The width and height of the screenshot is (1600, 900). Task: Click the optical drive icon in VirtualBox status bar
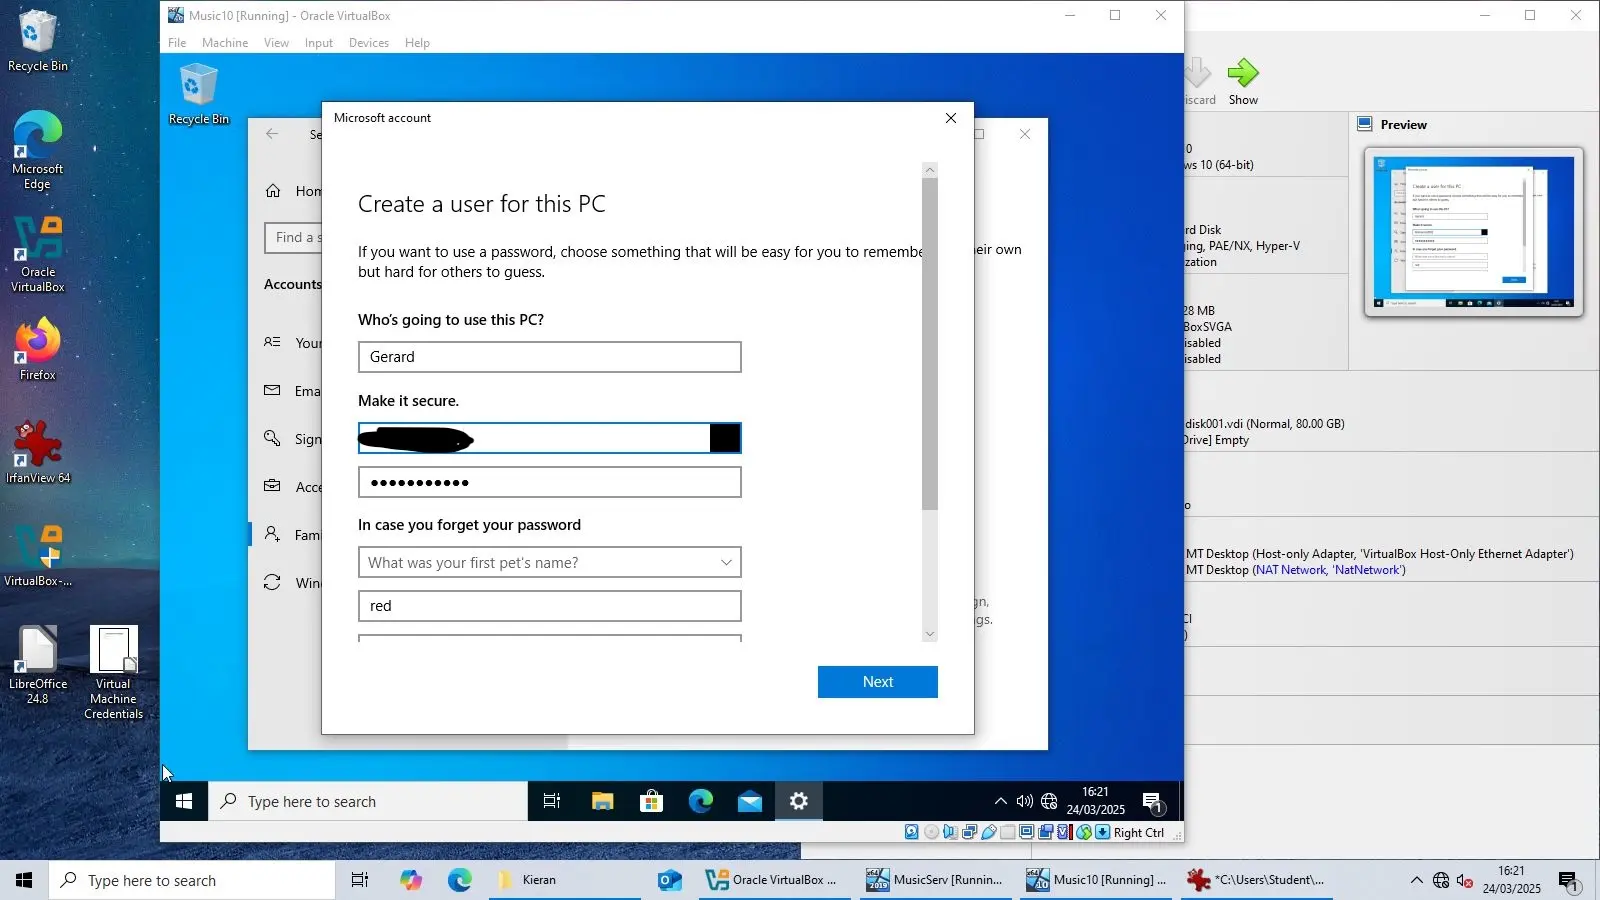(931, 832)
